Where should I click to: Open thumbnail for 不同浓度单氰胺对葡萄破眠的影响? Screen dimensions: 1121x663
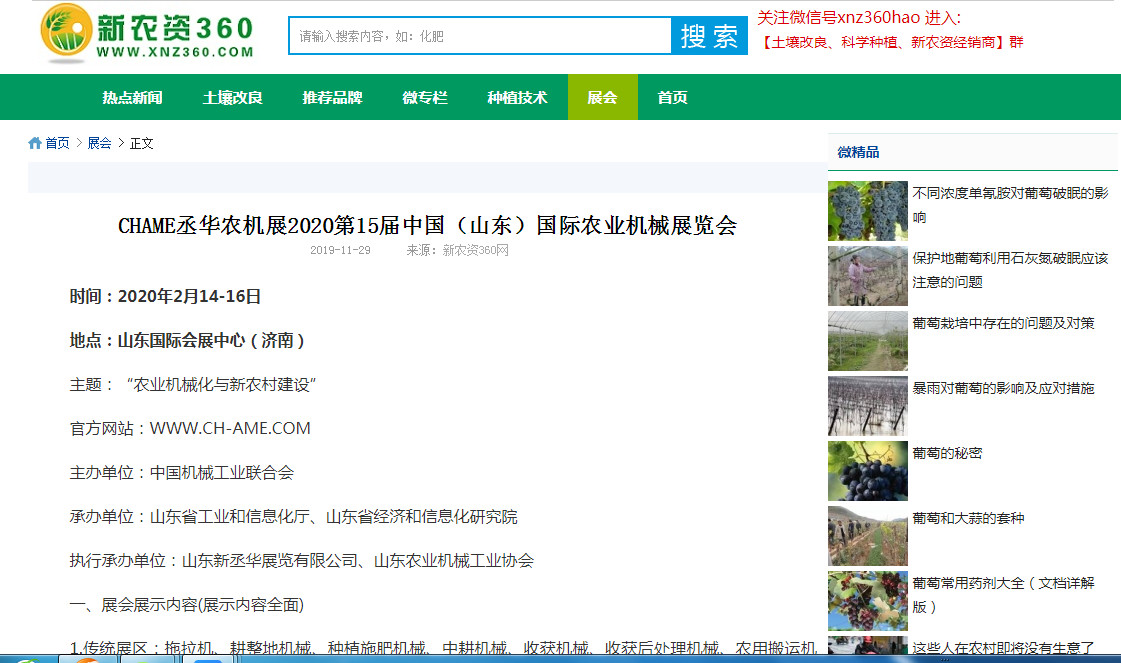(x=868, y=211)
